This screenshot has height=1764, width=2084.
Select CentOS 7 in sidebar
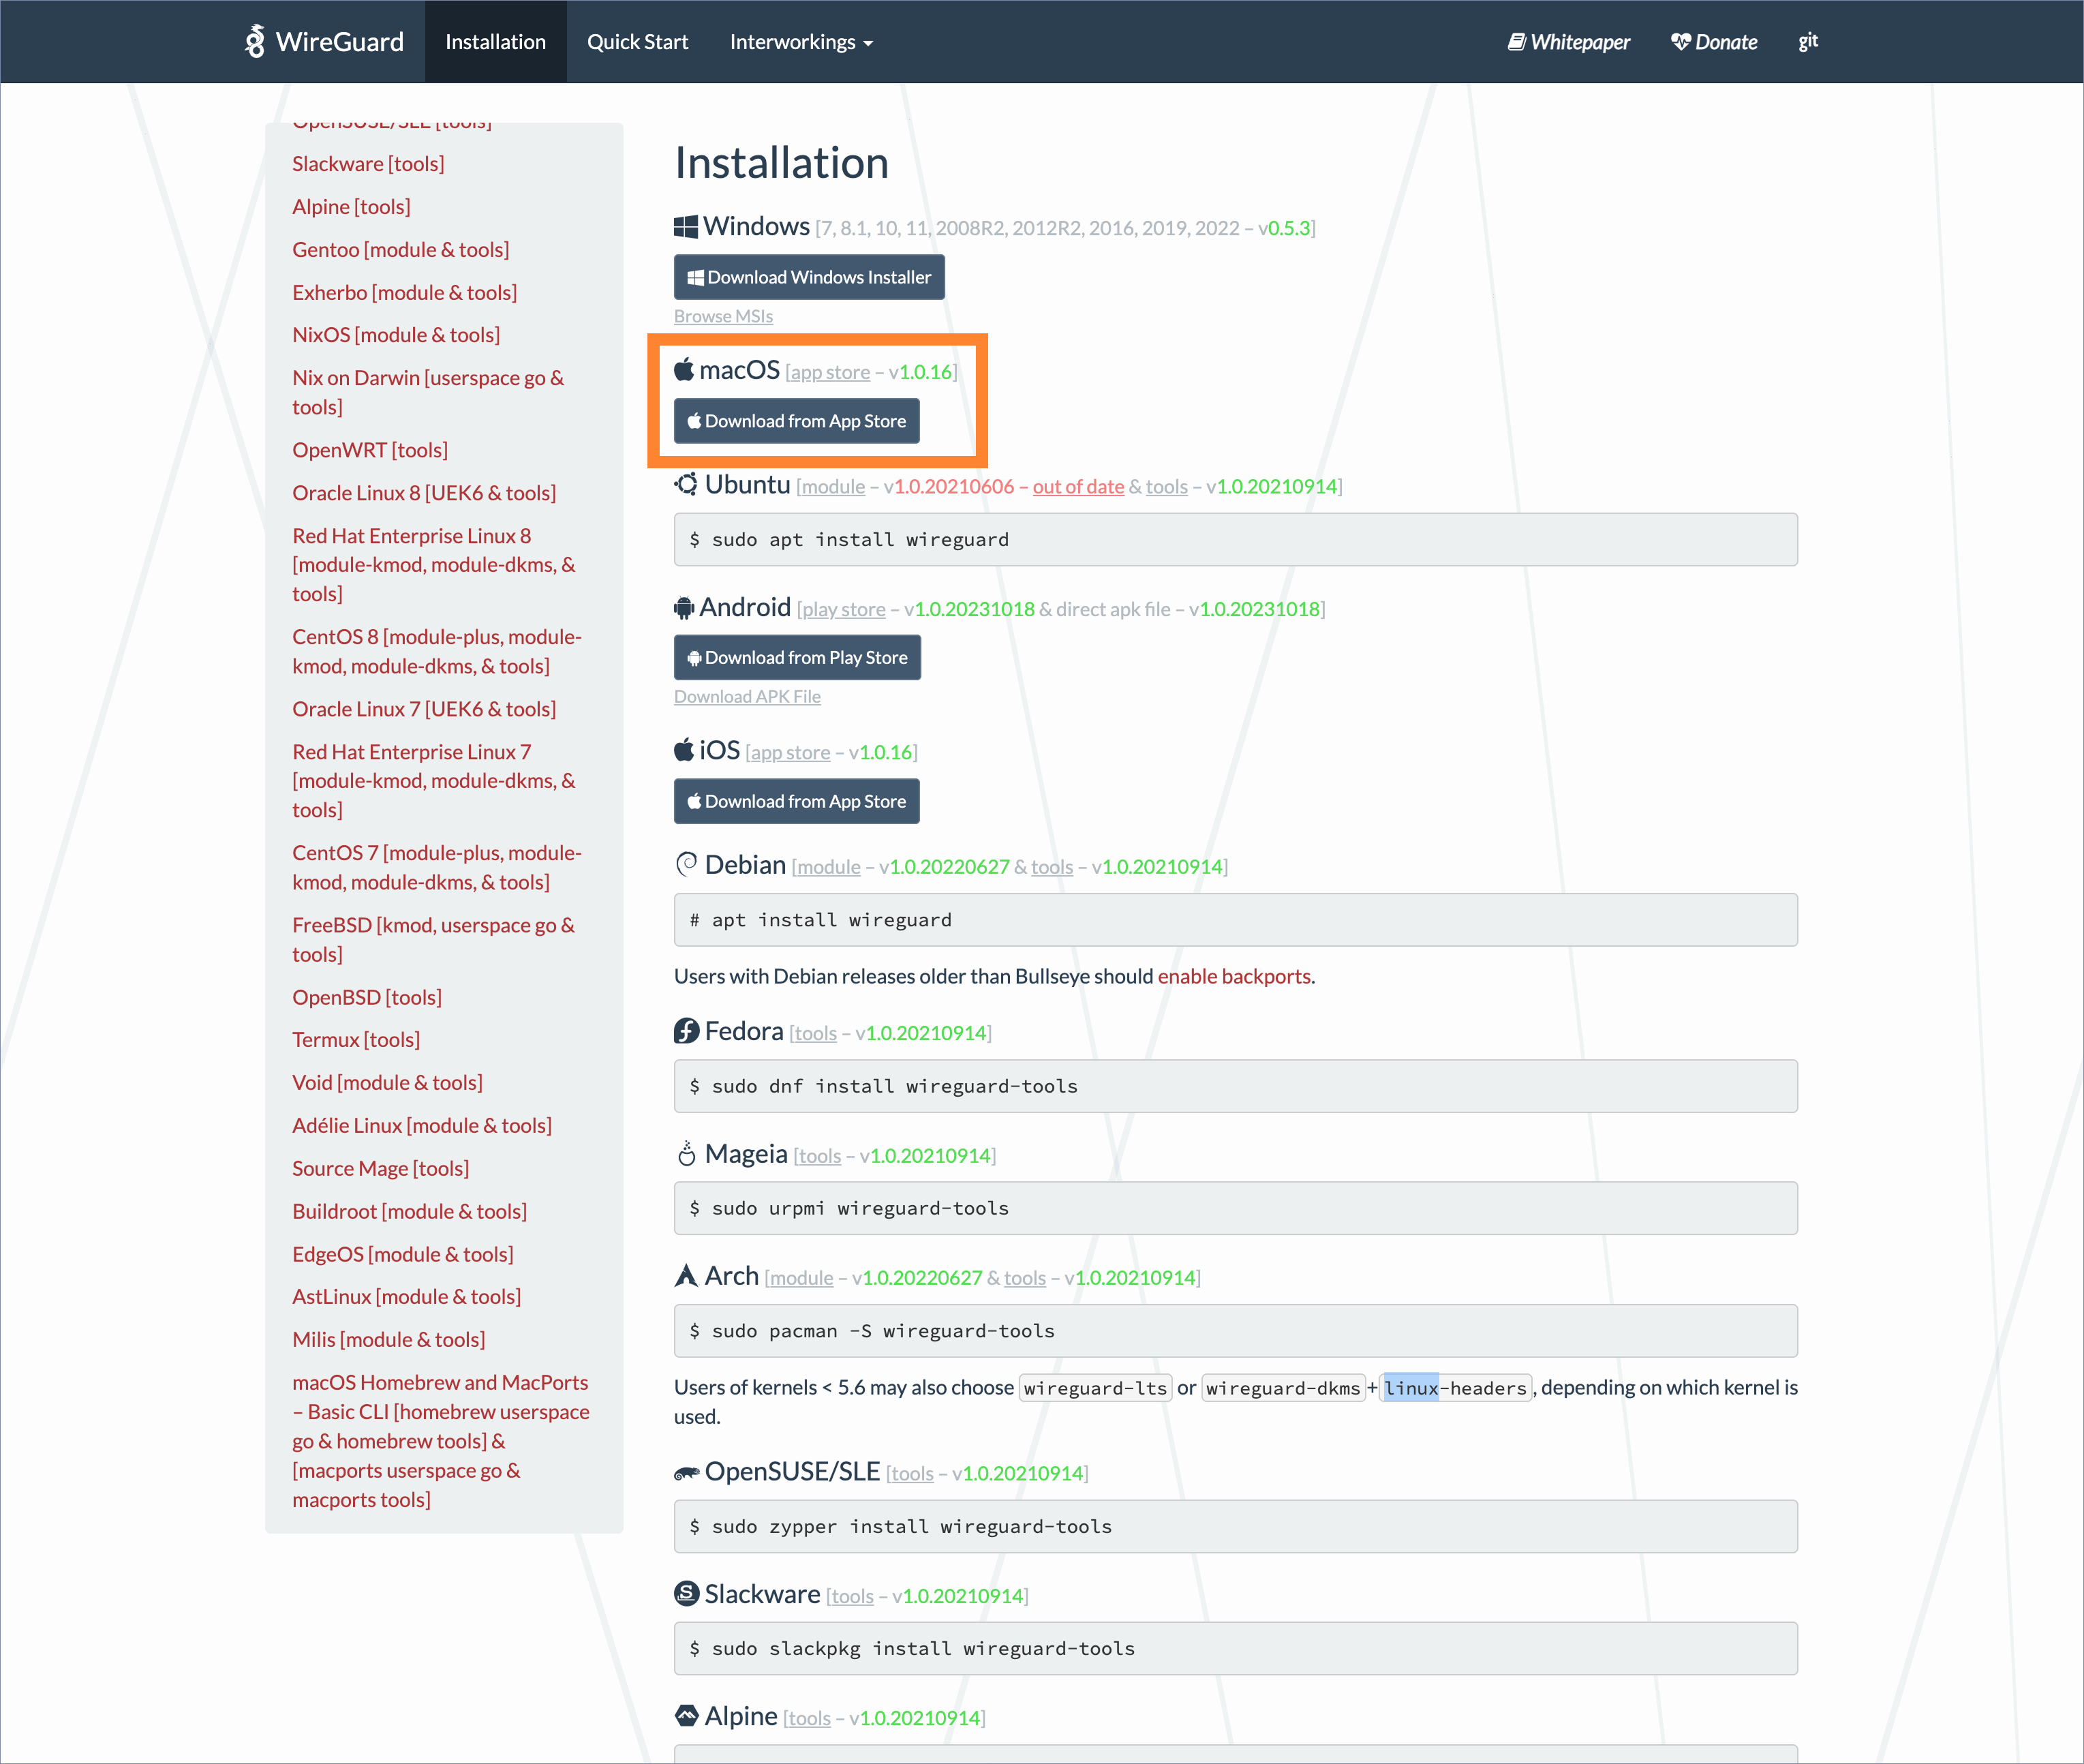[437, 867]
